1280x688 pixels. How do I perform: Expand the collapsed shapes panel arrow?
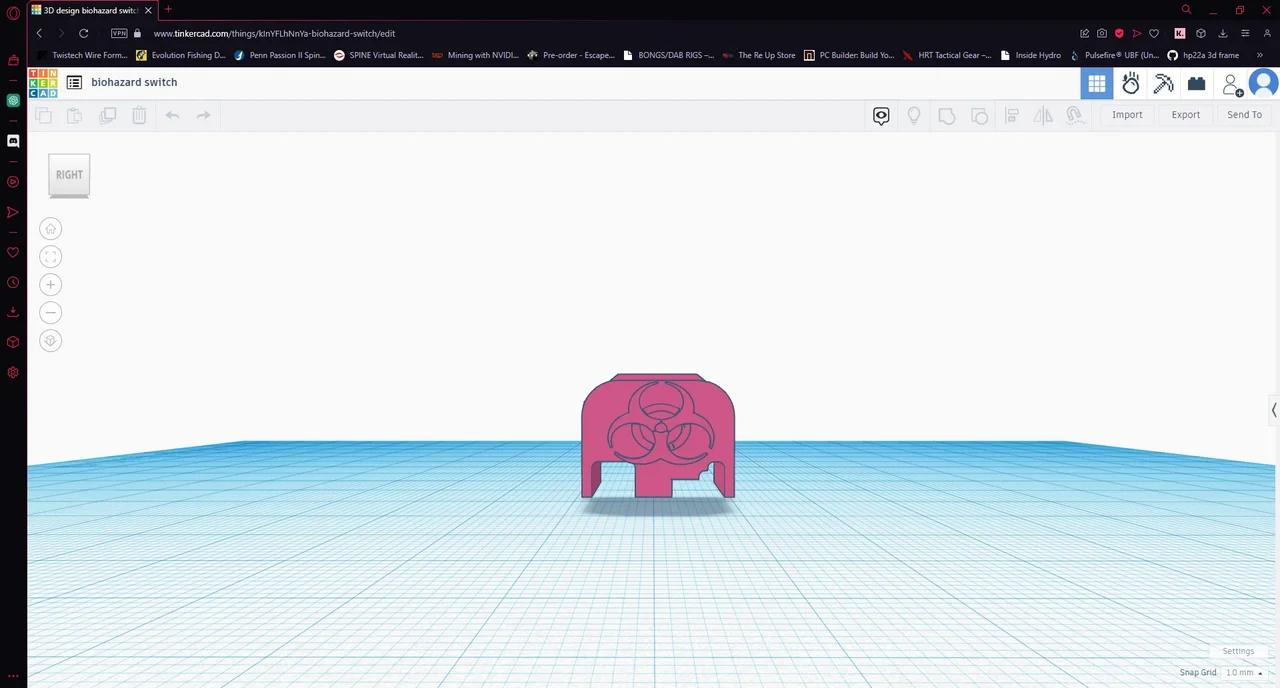tap(1273, 410)
